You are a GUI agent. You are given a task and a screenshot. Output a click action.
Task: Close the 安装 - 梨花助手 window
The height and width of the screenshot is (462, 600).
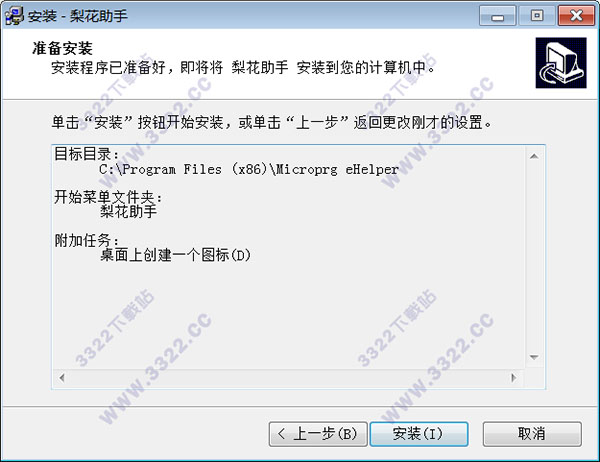click(576, 16)
